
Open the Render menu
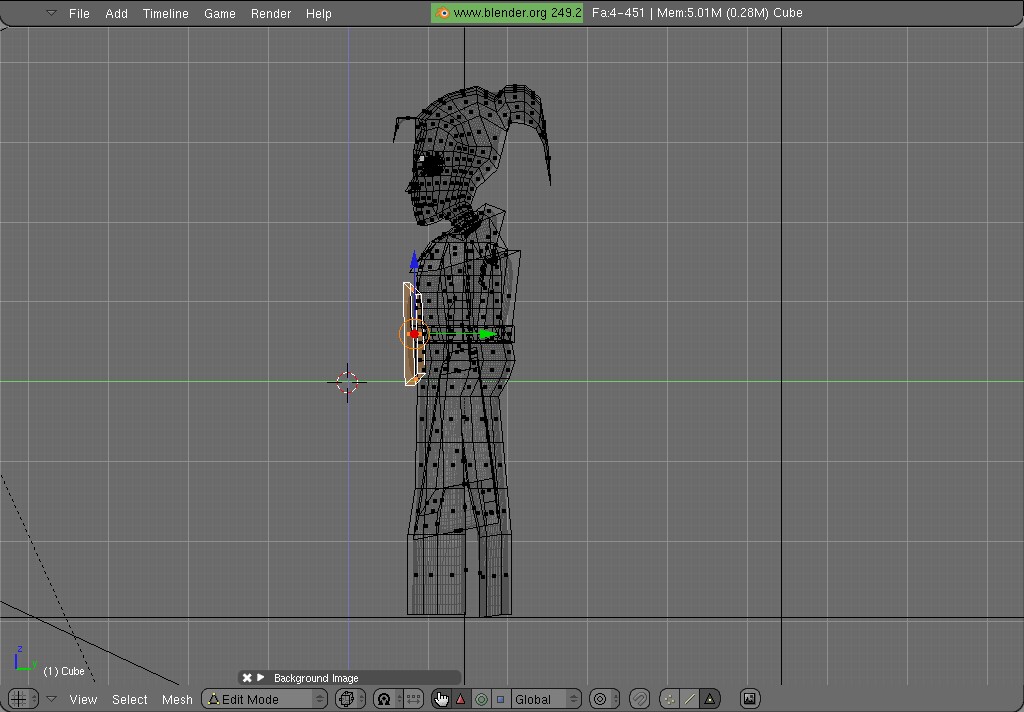click(x=270, y=13)
